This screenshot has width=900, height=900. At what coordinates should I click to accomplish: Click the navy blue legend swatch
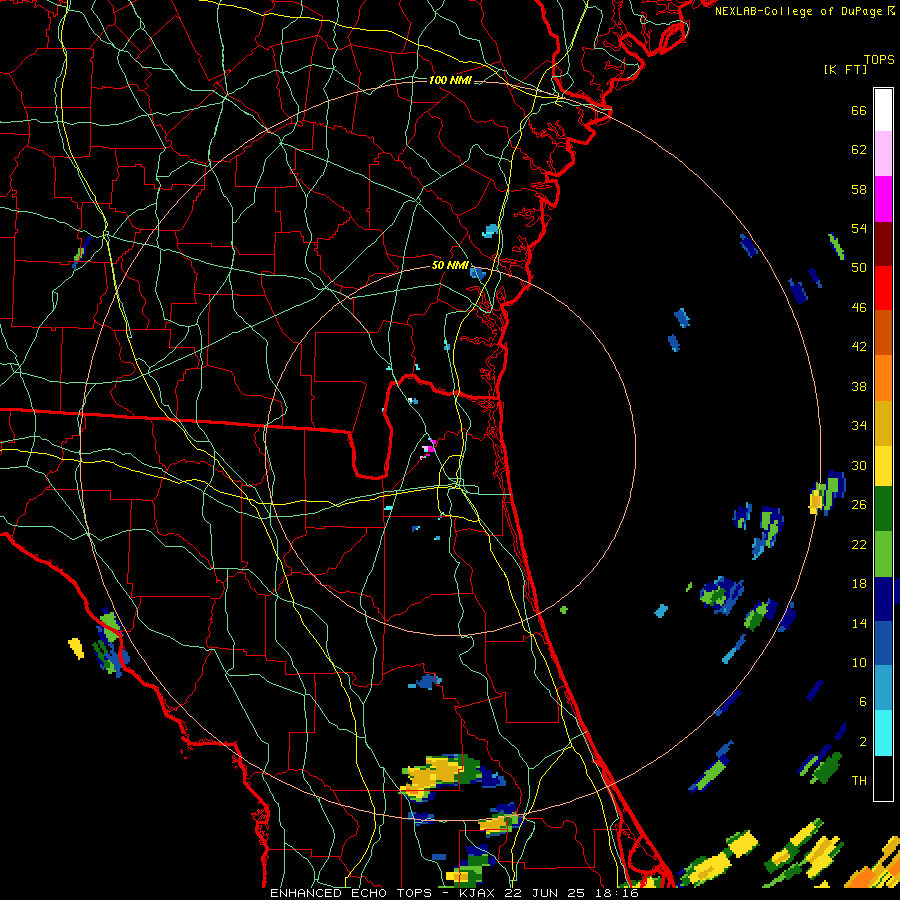coord(883,599)
